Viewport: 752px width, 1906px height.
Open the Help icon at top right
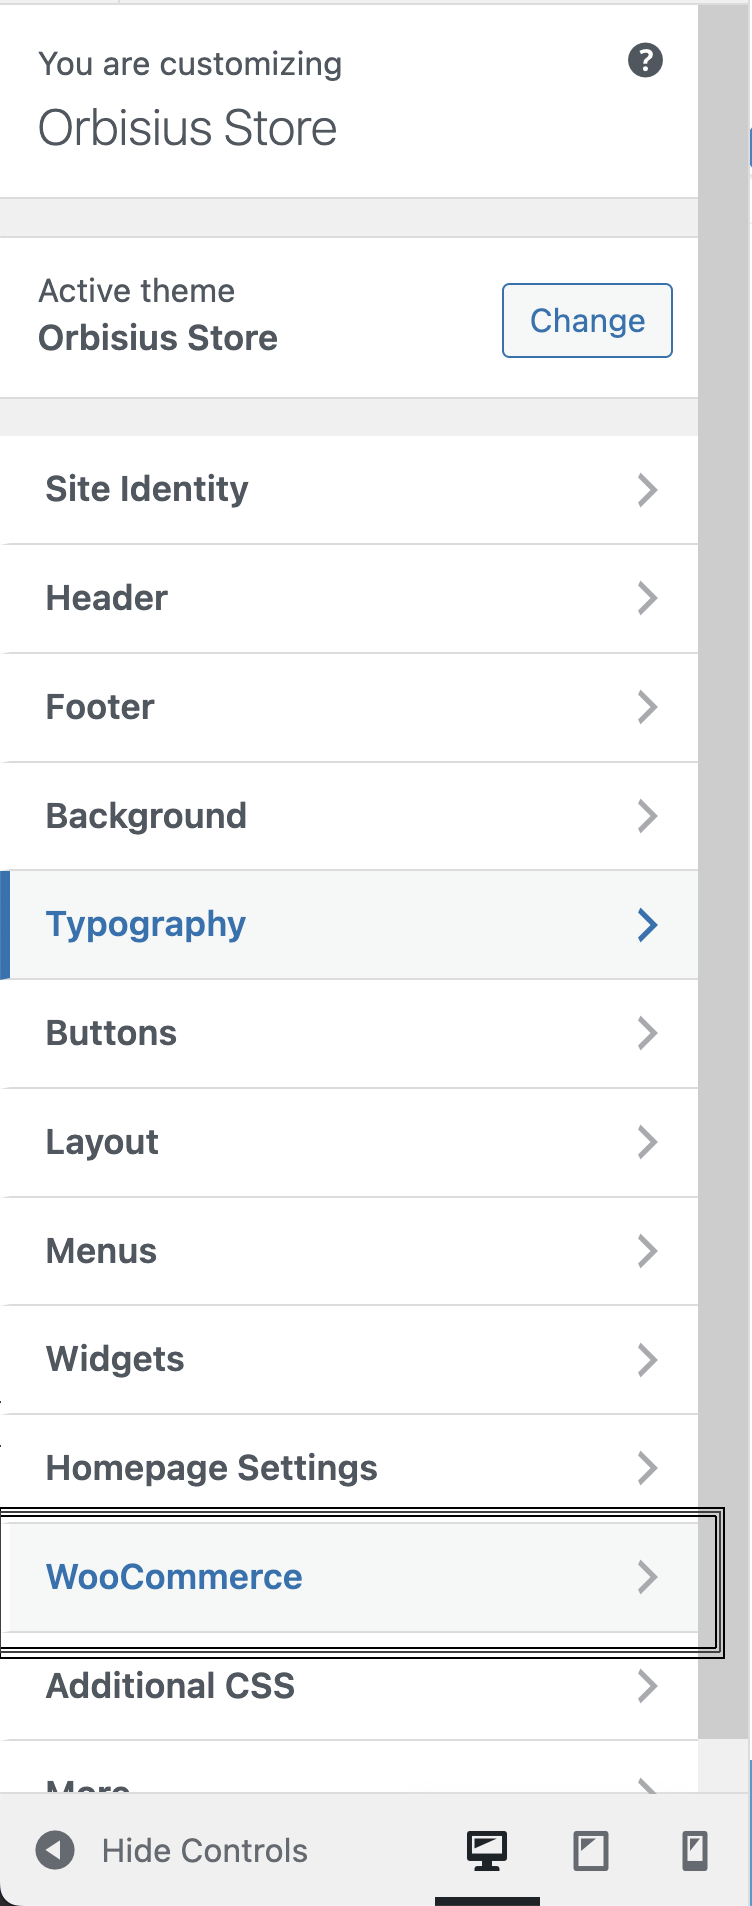click(646, 60)
